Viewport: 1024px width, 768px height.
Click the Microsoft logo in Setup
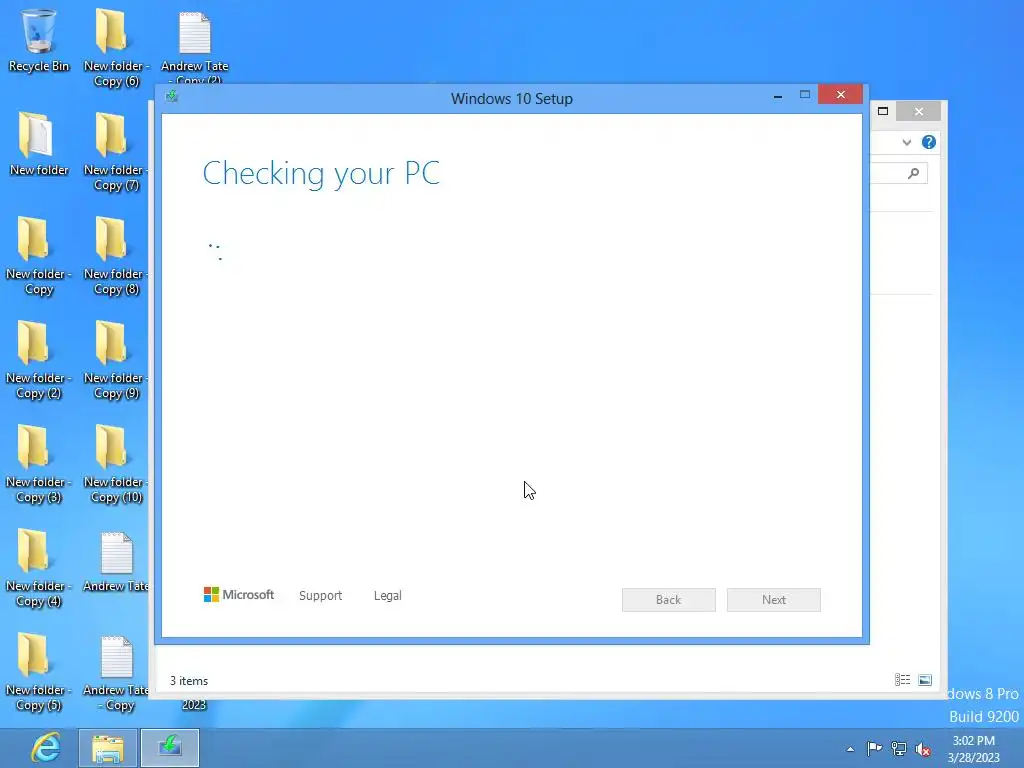point(239,594)
